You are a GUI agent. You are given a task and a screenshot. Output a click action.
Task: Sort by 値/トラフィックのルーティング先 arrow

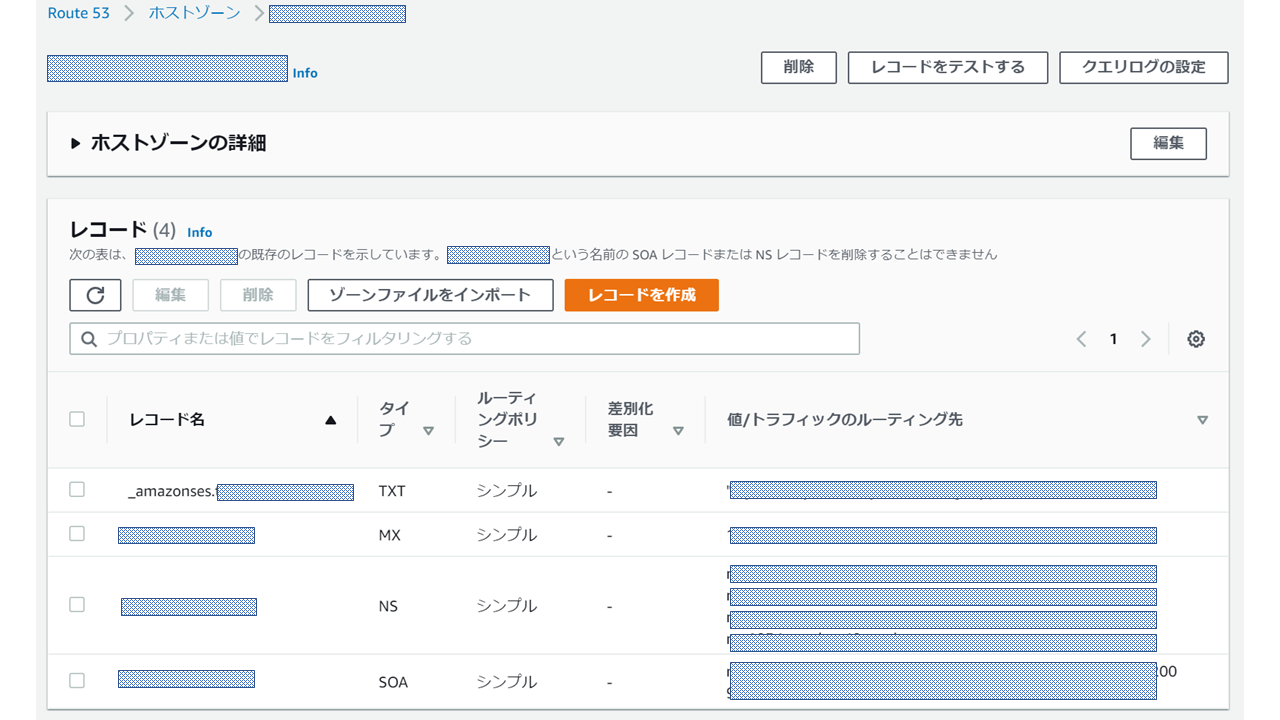pyautogui.click(x=1203, y=420)
